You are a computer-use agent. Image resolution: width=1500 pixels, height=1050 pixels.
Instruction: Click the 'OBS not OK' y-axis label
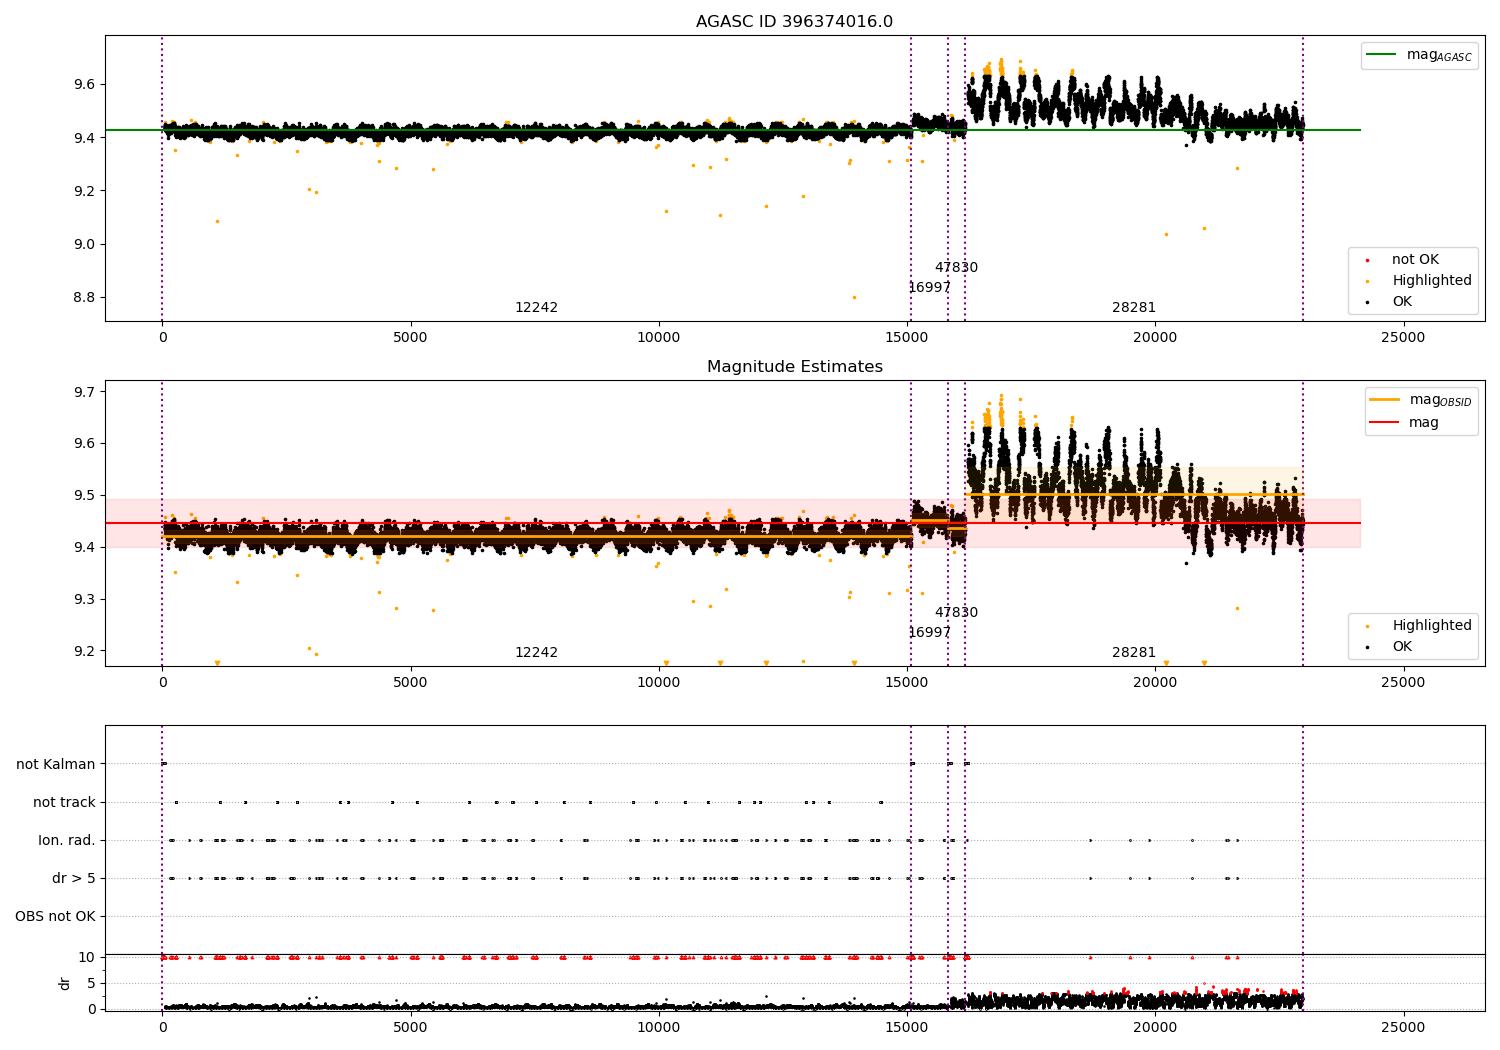click(55, 916)
